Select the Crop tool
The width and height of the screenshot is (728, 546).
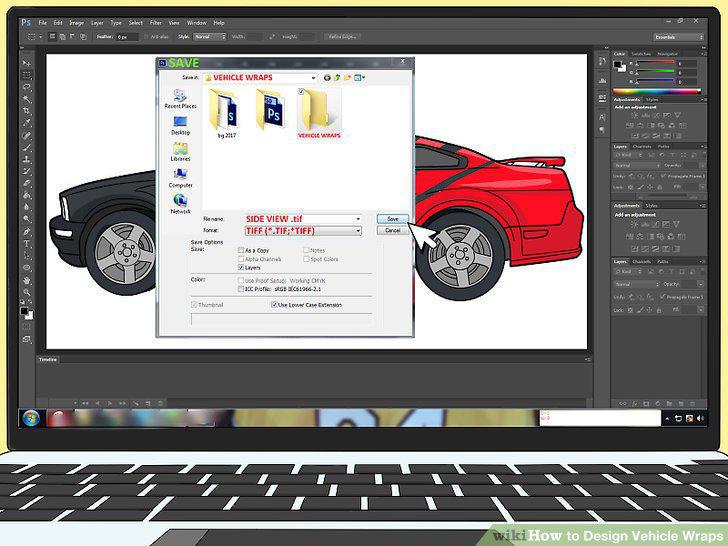[x=26, y=111]
